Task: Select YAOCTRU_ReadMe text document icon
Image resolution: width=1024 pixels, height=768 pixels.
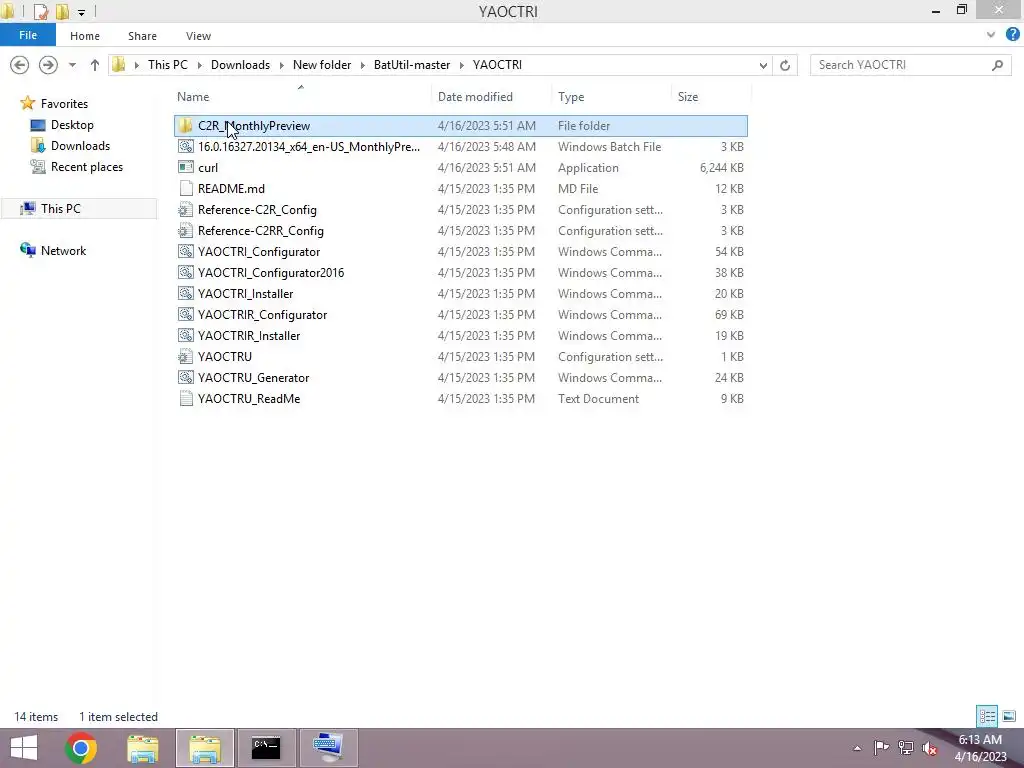Action: [x=186, y=398]
